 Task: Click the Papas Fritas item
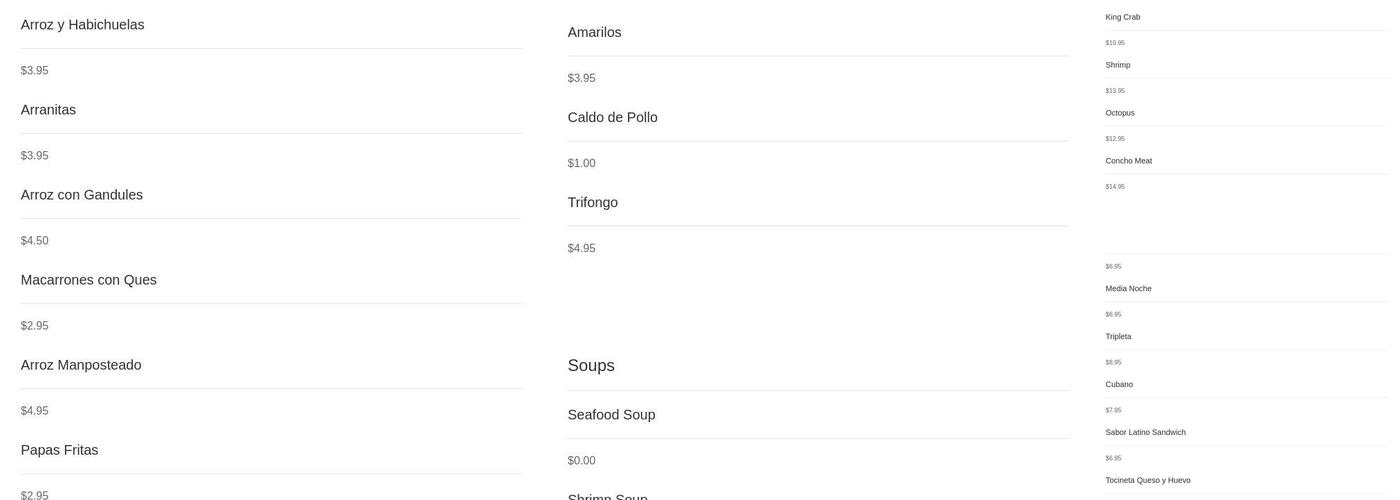[59, 450]
